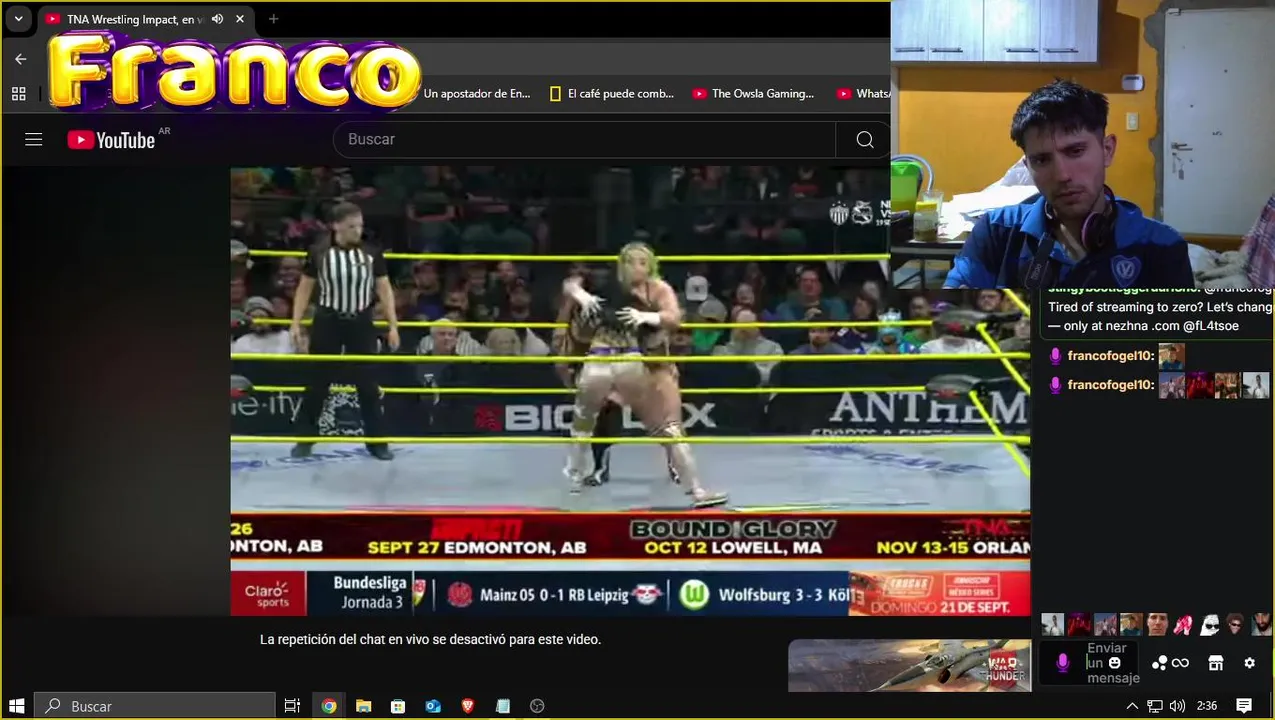Open the Notepad taskbar icon
The height and width of the screenshot is (720, 1275).
(503, 706)
